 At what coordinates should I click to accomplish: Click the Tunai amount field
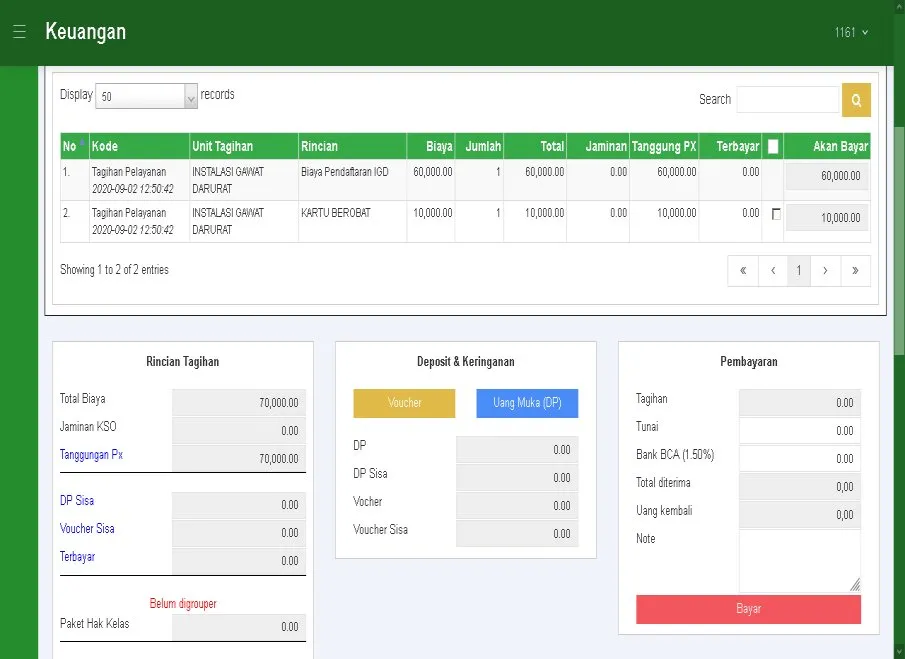[x=799, y=430]
